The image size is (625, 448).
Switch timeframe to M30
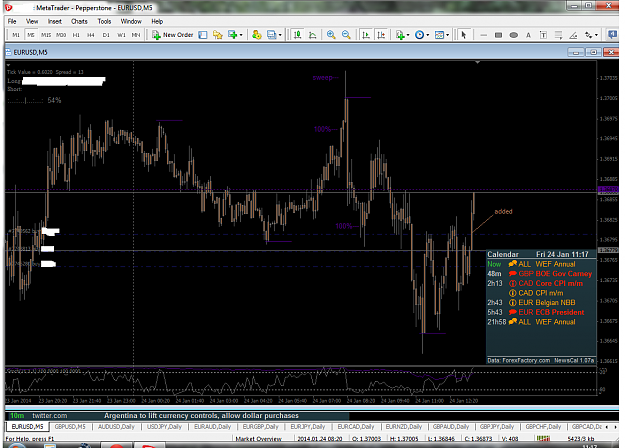[x=61, y=35]
